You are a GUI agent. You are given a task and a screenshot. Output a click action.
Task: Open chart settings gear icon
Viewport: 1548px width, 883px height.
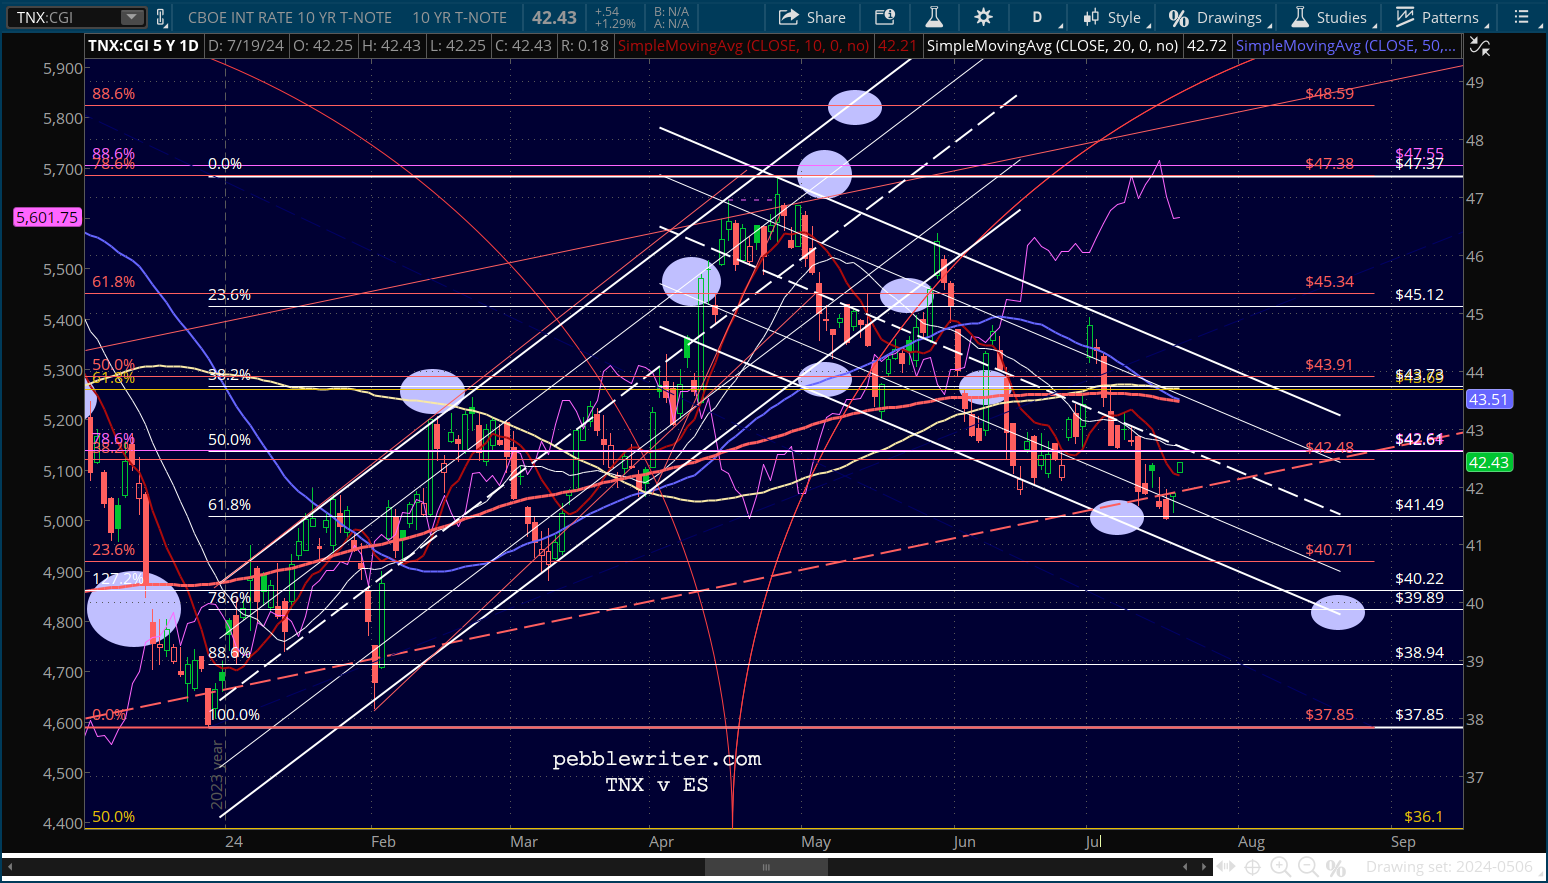(x=983, y=17)
